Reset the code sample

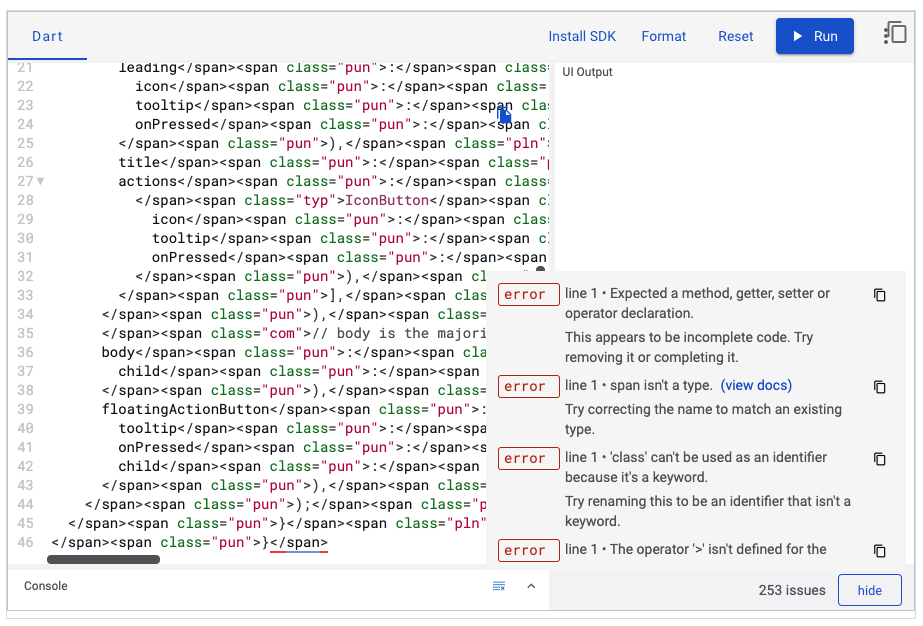pyautogui.click(x=735, y=37)
